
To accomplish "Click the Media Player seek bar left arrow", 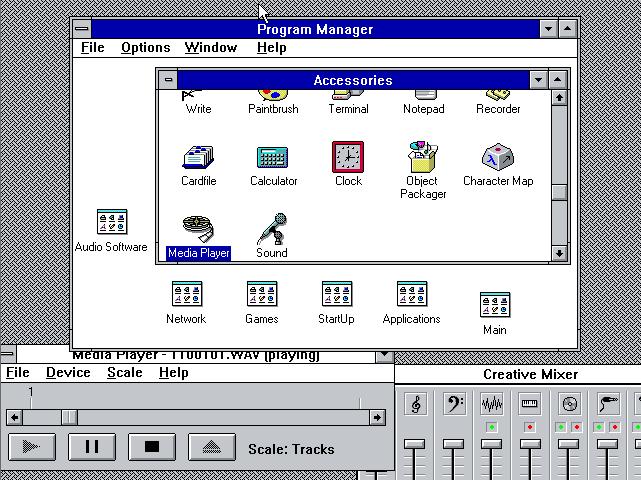I will pos(15,417).
